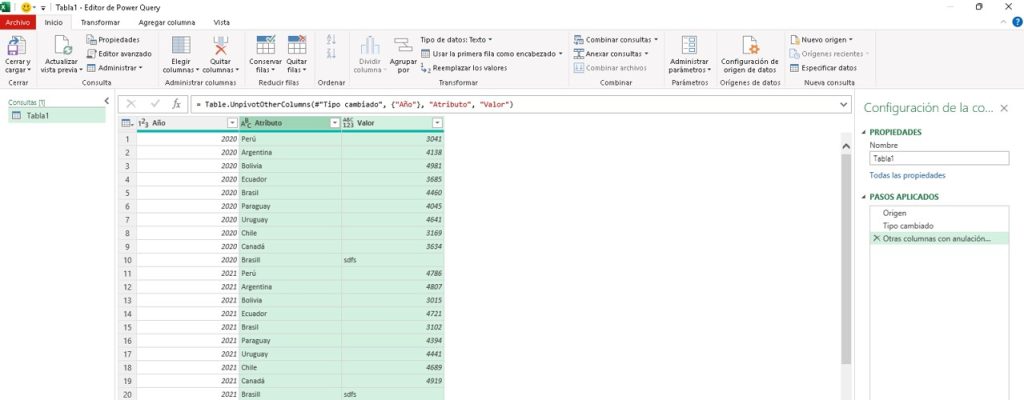The height and width of the screenshot is (400, 1024).
Task: Collapse the Consultas pane
Action: point(107,101)
